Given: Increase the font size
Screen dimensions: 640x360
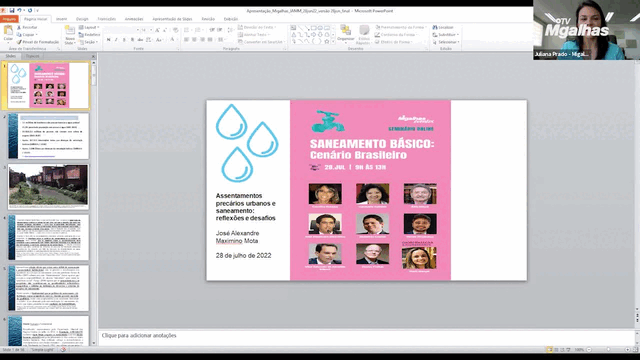Looking at the screenshot, I should coord(158,30).
